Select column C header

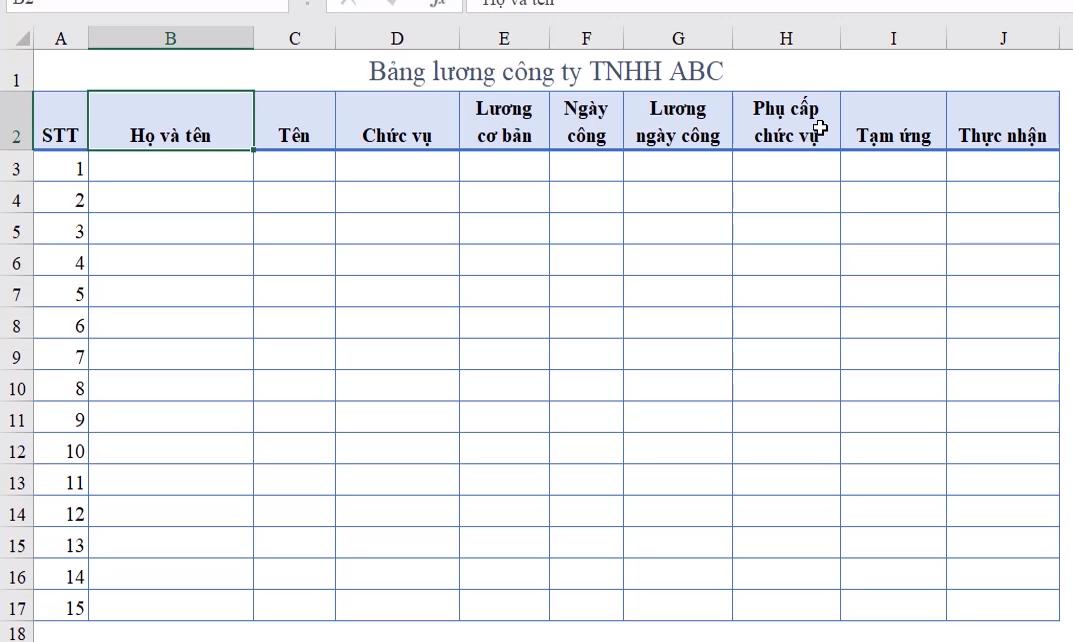(295, 38)
